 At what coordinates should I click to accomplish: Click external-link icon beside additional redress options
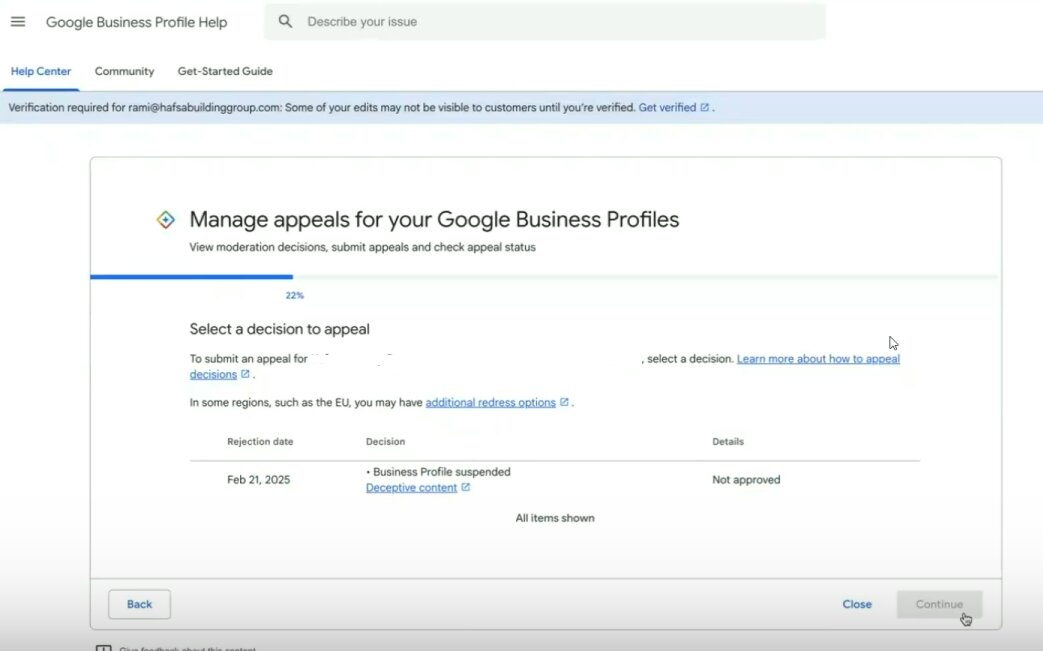(564, 402)
